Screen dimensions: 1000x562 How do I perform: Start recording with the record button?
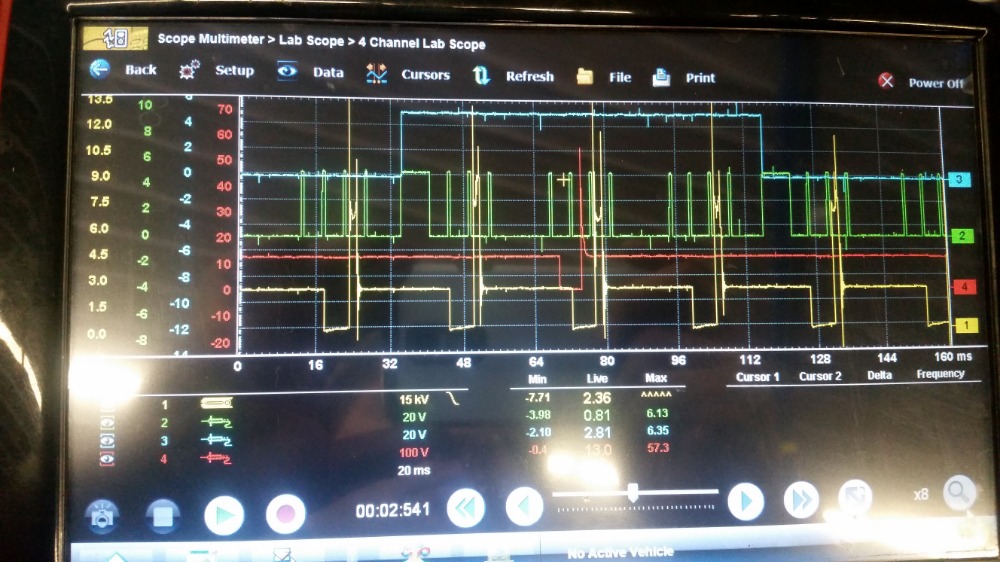tap(286, 515)
